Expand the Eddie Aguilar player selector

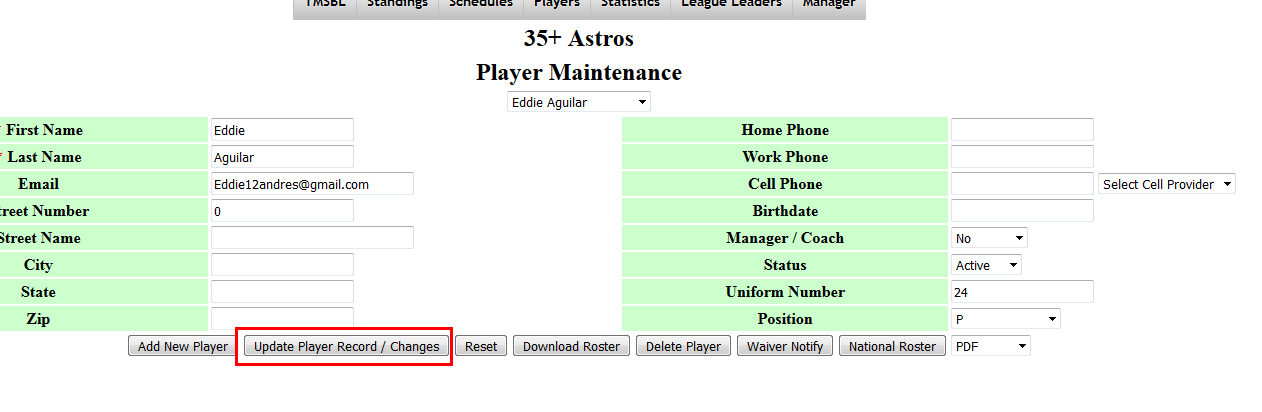point(579,102)
